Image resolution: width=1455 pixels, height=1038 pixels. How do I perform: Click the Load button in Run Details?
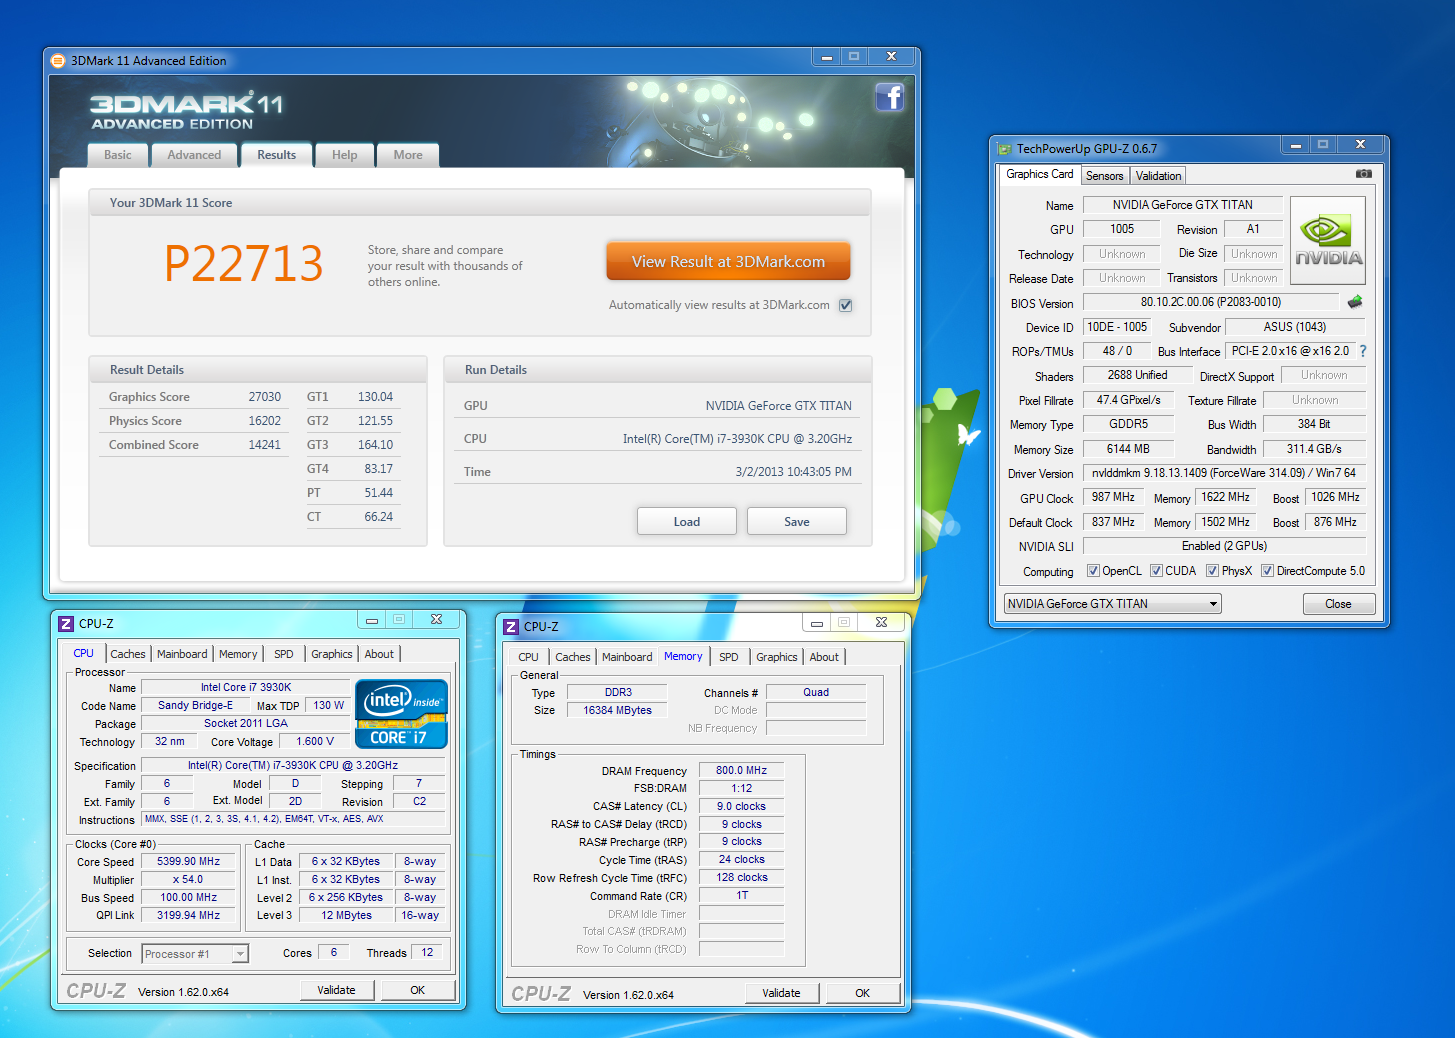click(x=687, y=522)
